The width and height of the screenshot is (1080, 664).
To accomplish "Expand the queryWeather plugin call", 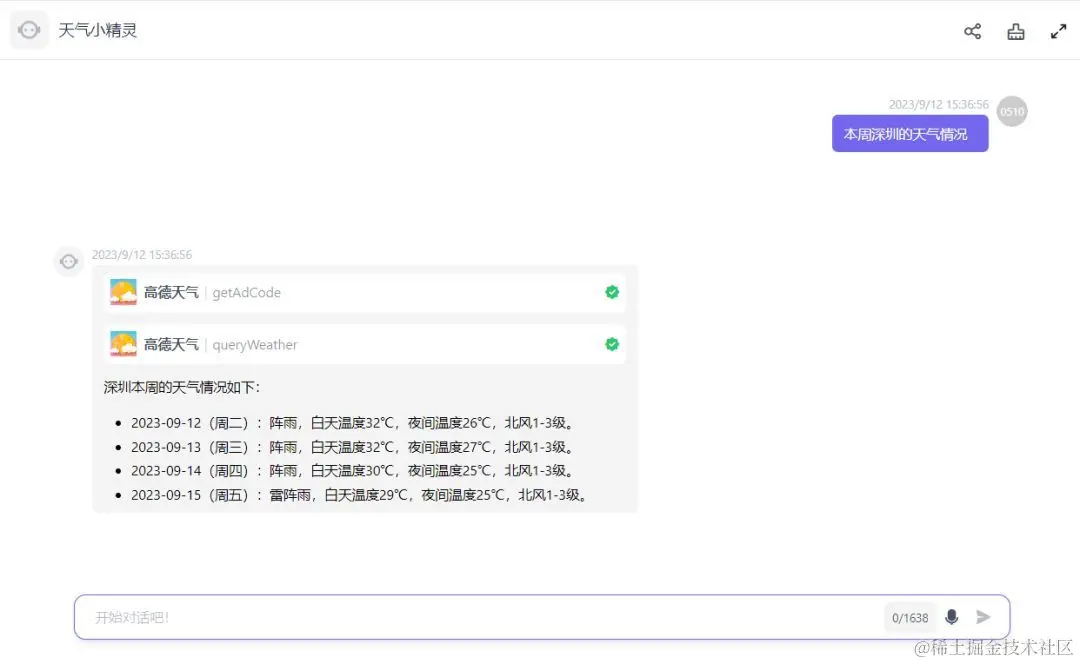I will (364, 344).
